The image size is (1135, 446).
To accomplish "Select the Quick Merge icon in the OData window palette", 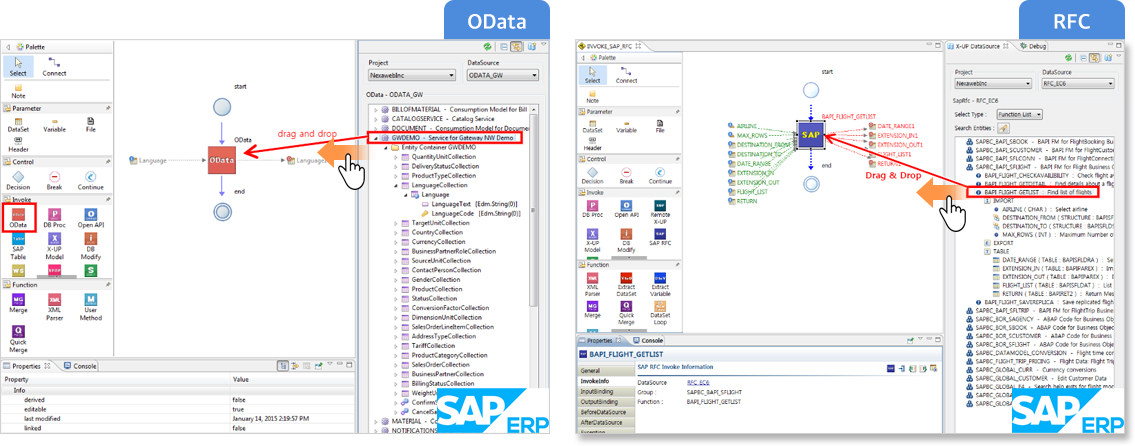I will coord(19,338).
